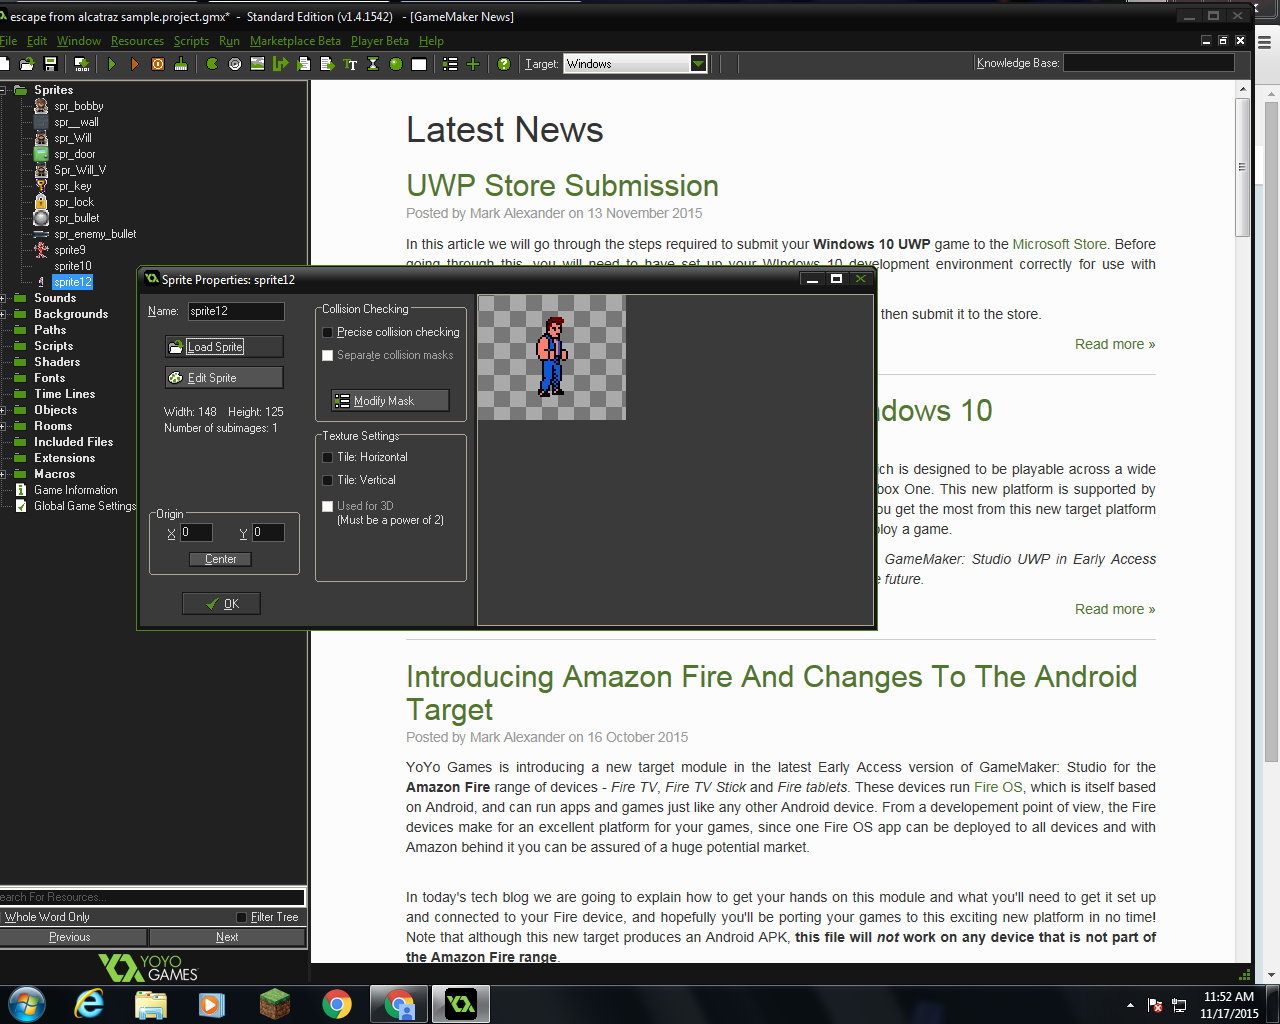The image size is (1280, 1024).
Task: Create a new font using the TT icon
Action: [x=352, y=63]
